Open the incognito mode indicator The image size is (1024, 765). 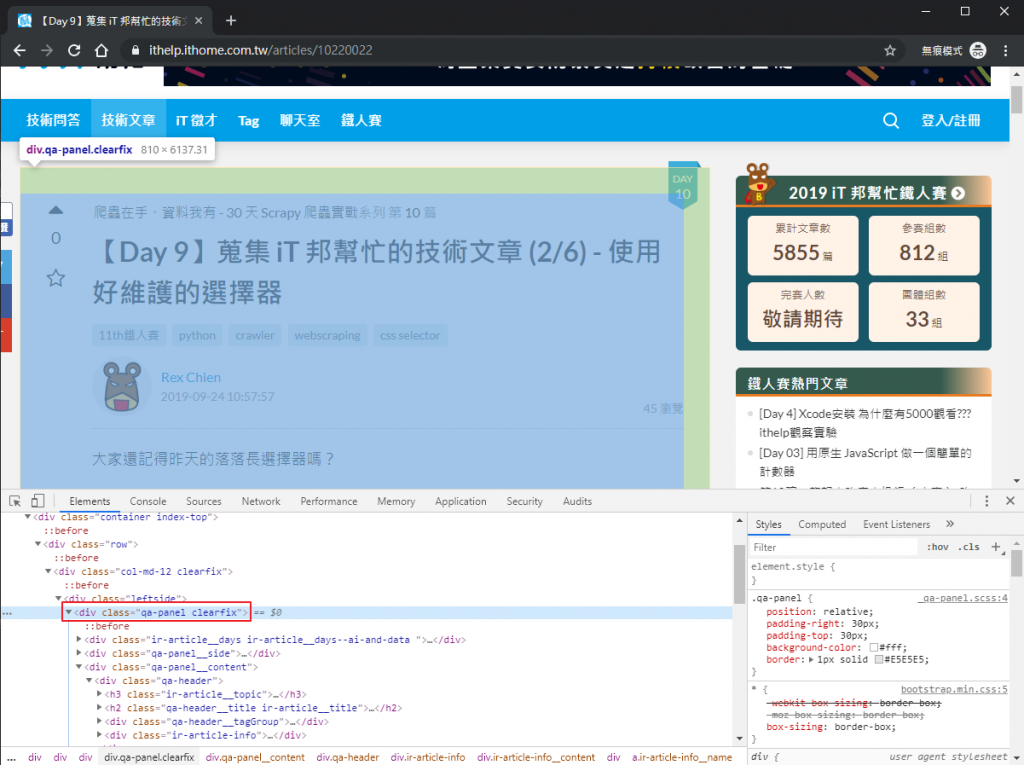pos(953,50)
